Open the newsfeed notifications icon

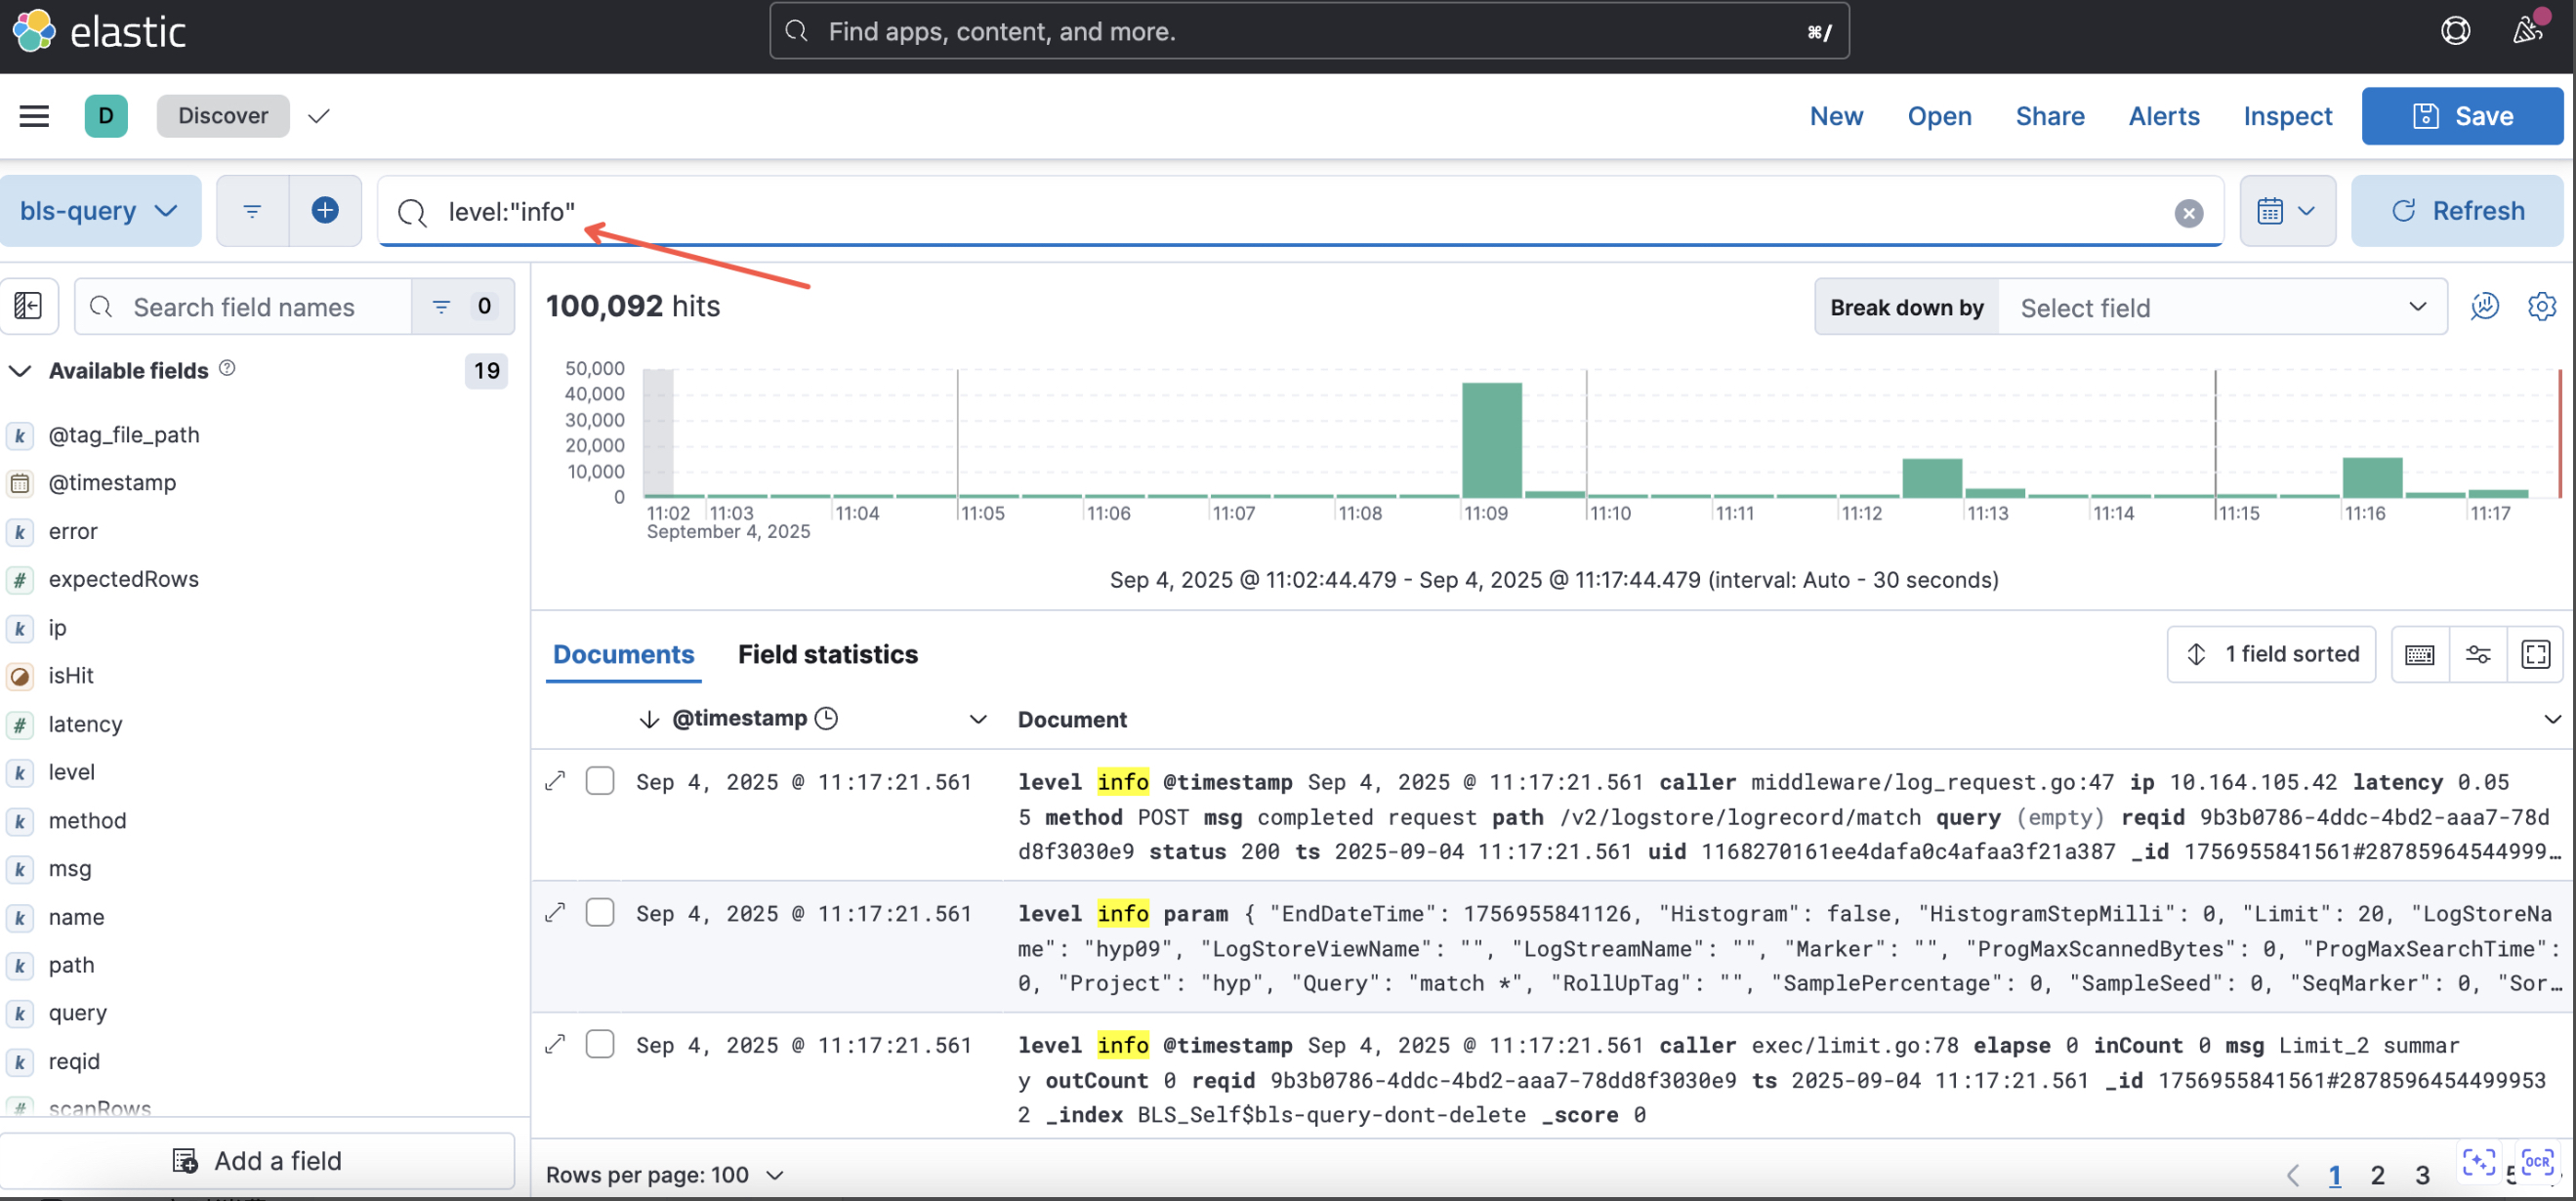(x=2528, y=31)
